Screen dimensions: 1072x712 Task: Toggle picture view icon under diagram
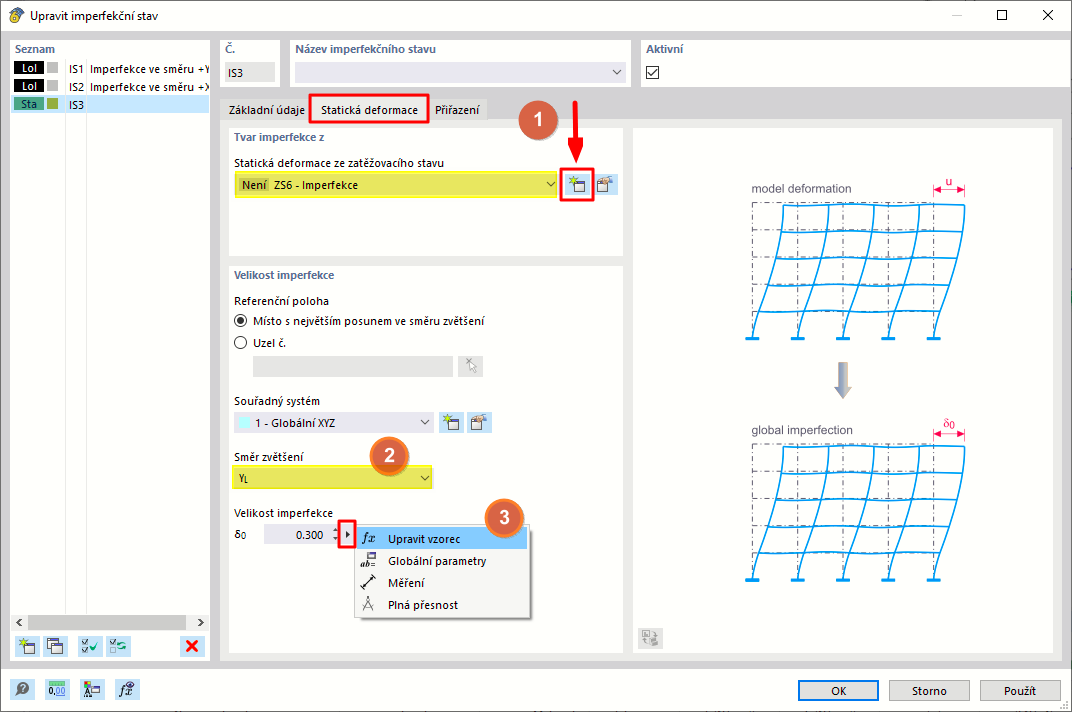point(650,638)
